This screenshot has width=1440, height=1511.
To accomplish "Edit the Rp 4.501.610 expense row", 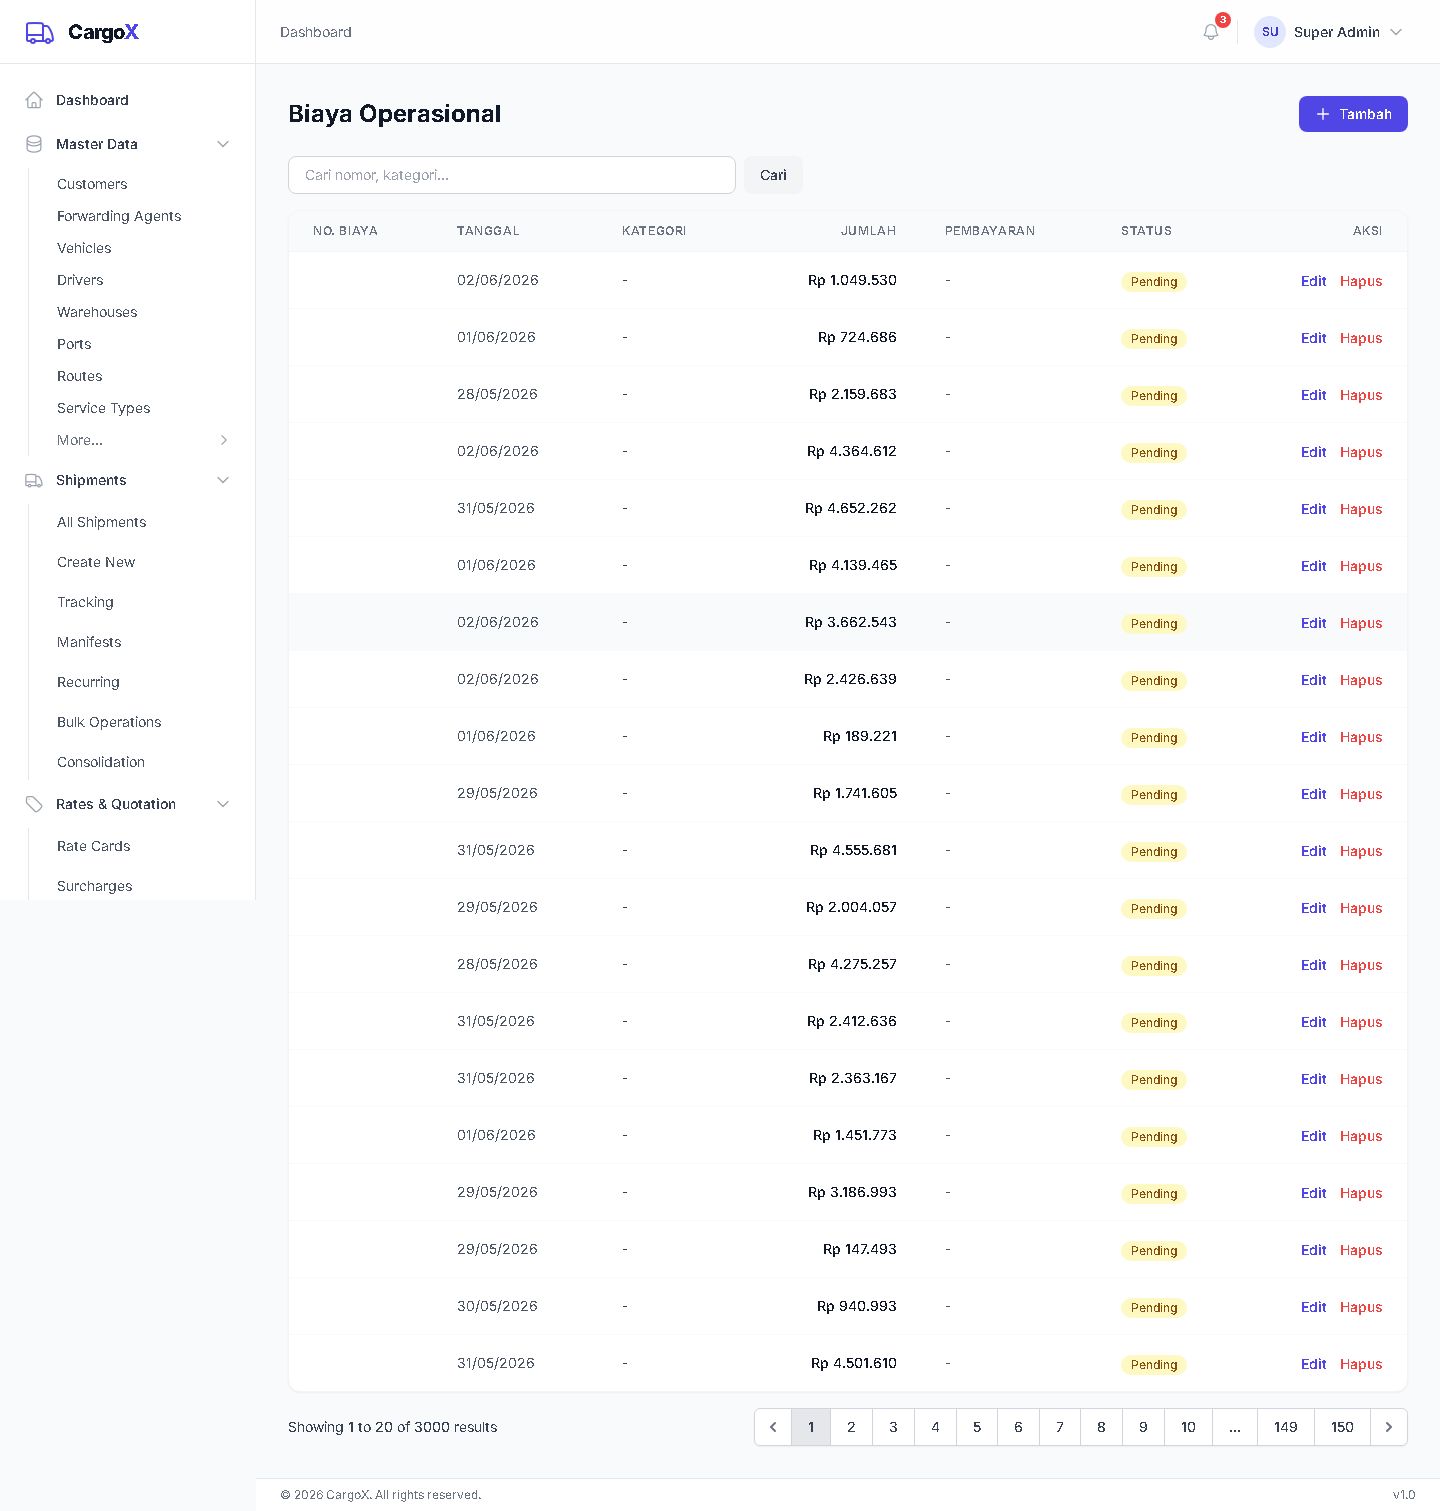I will point(1313,1364).
